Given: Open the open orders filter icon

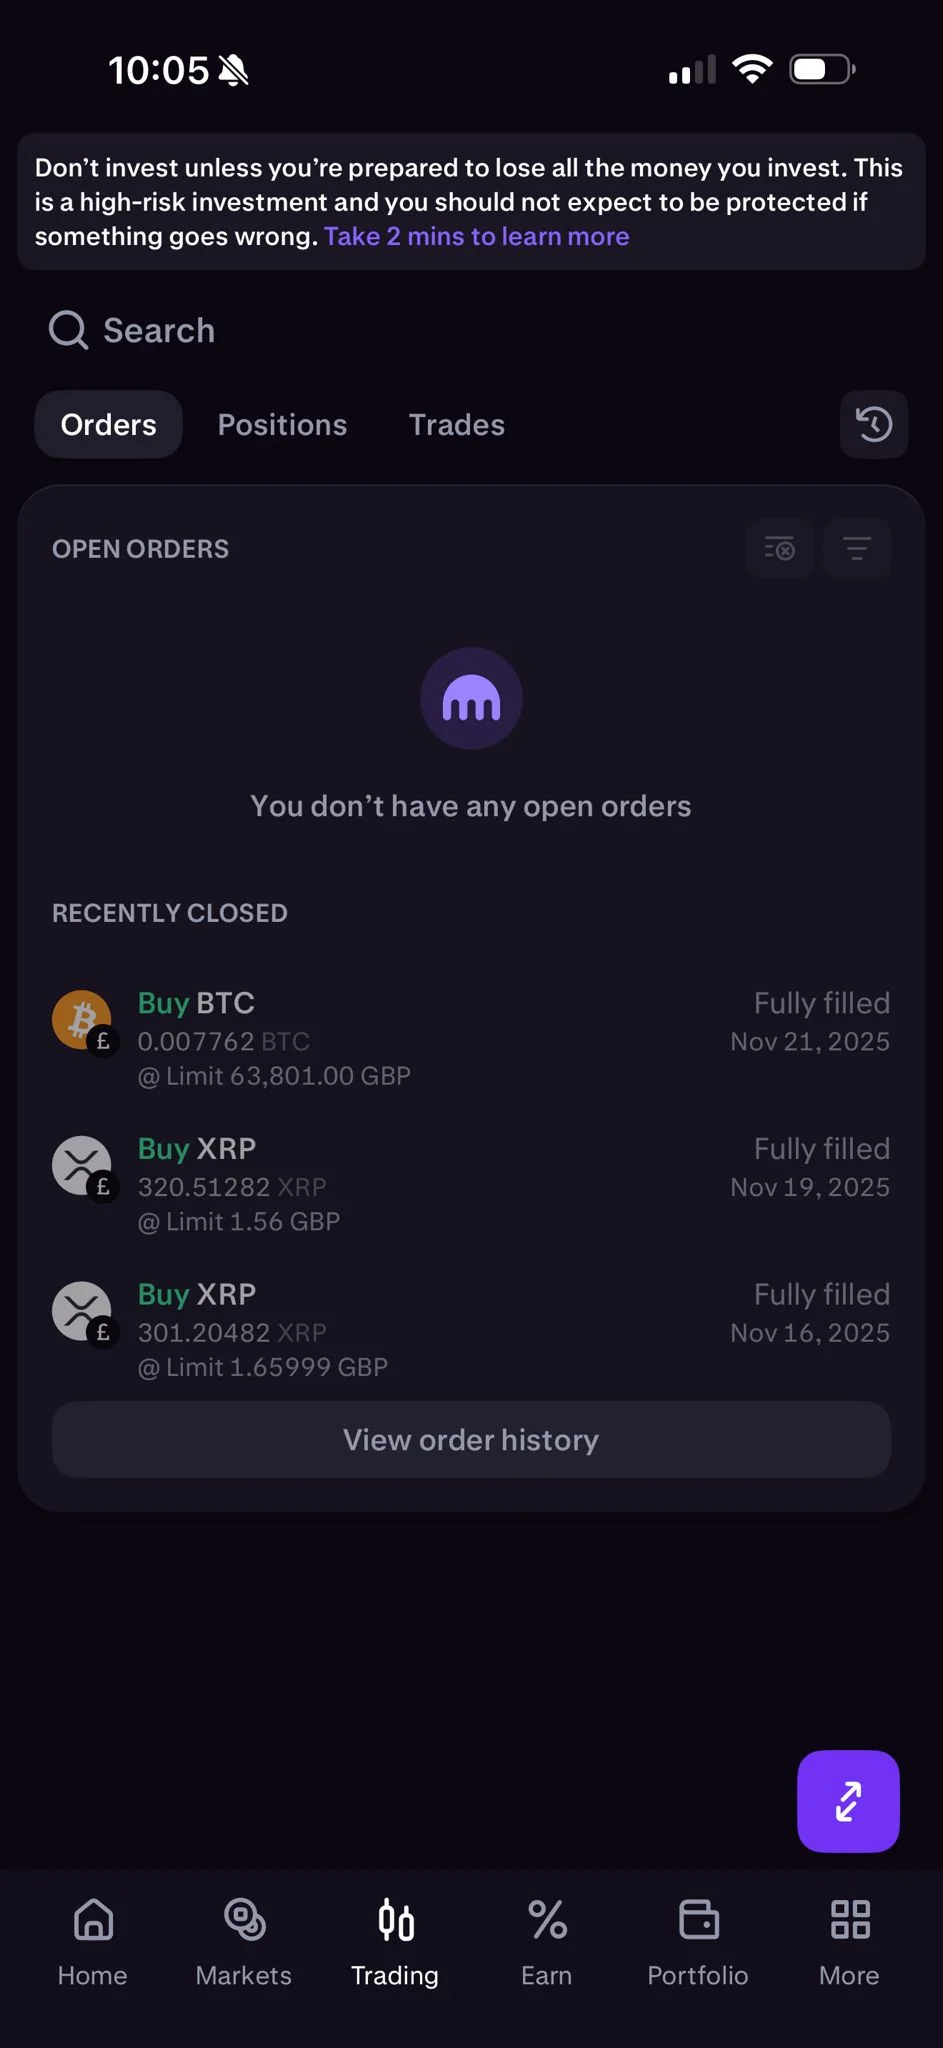Looking at the screenshot, I should click(857, 549).
